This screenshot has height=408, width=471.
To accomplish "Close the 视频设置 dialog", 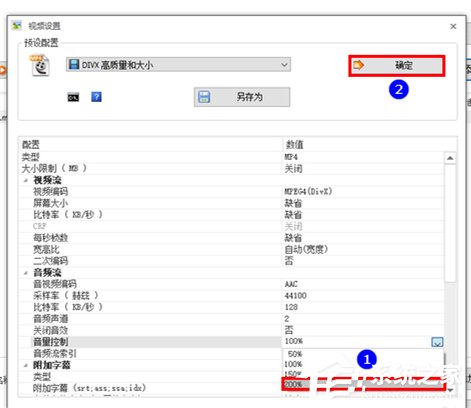I will pos(453,26).
